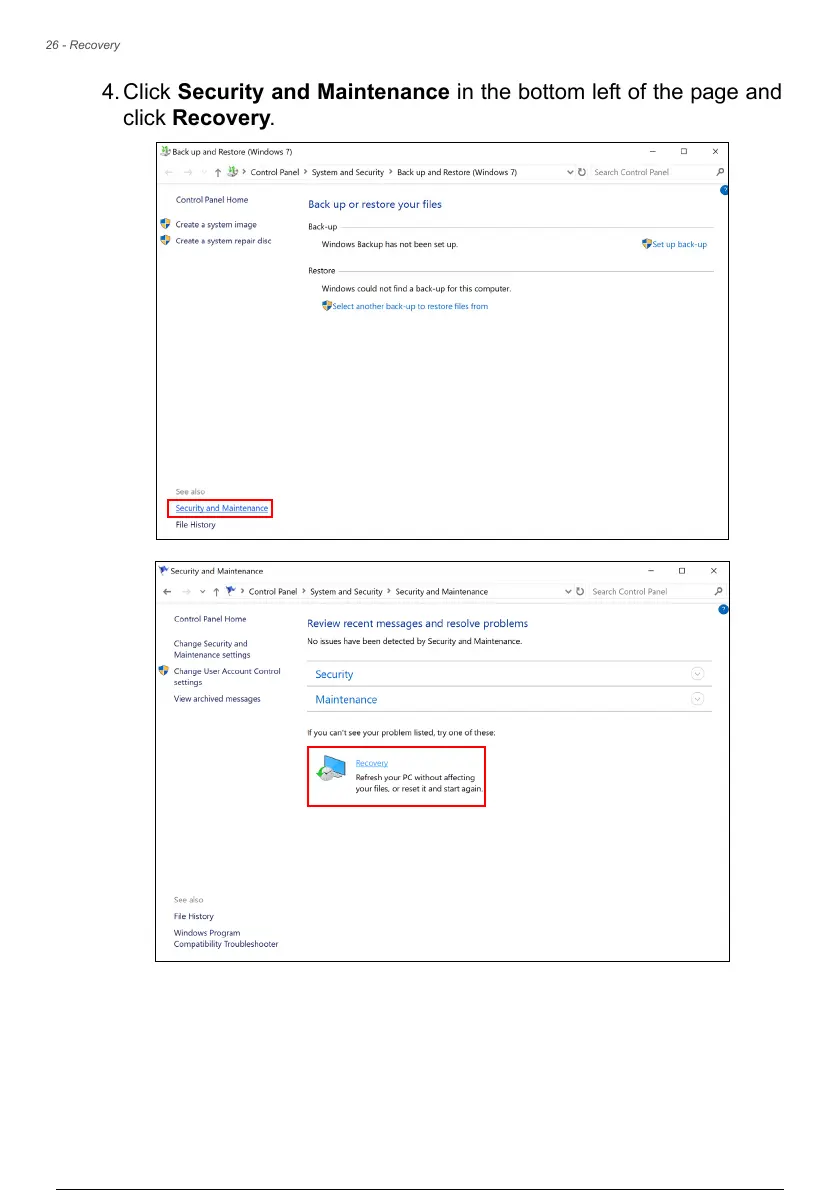Image resolution: width=840 pixels, height=1190 pixels.
Task: Click back arrow in Security and Maintenance window
Action: [x=168, y=592]
